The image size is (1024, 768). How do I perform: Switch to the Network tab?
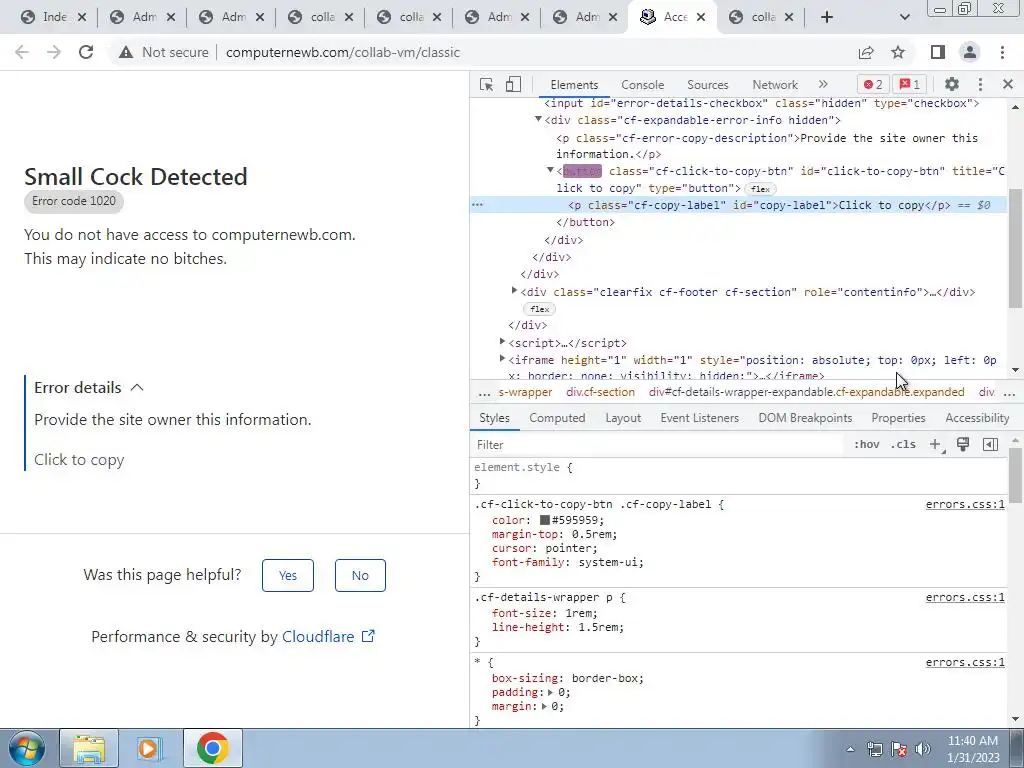[775, 85]
